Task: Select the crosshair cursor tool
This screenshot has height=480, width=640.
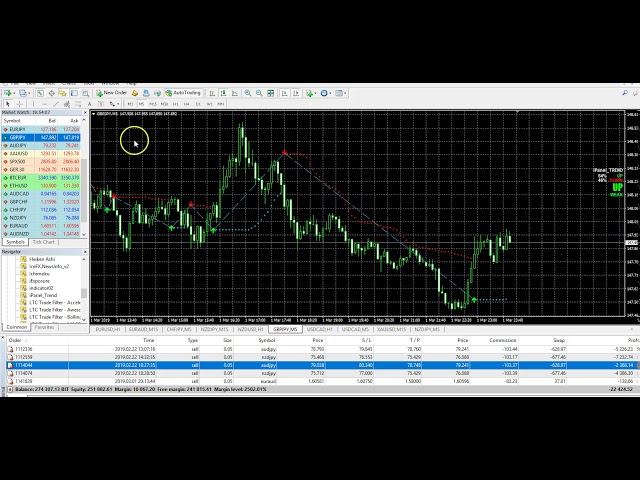Action: 19,103
